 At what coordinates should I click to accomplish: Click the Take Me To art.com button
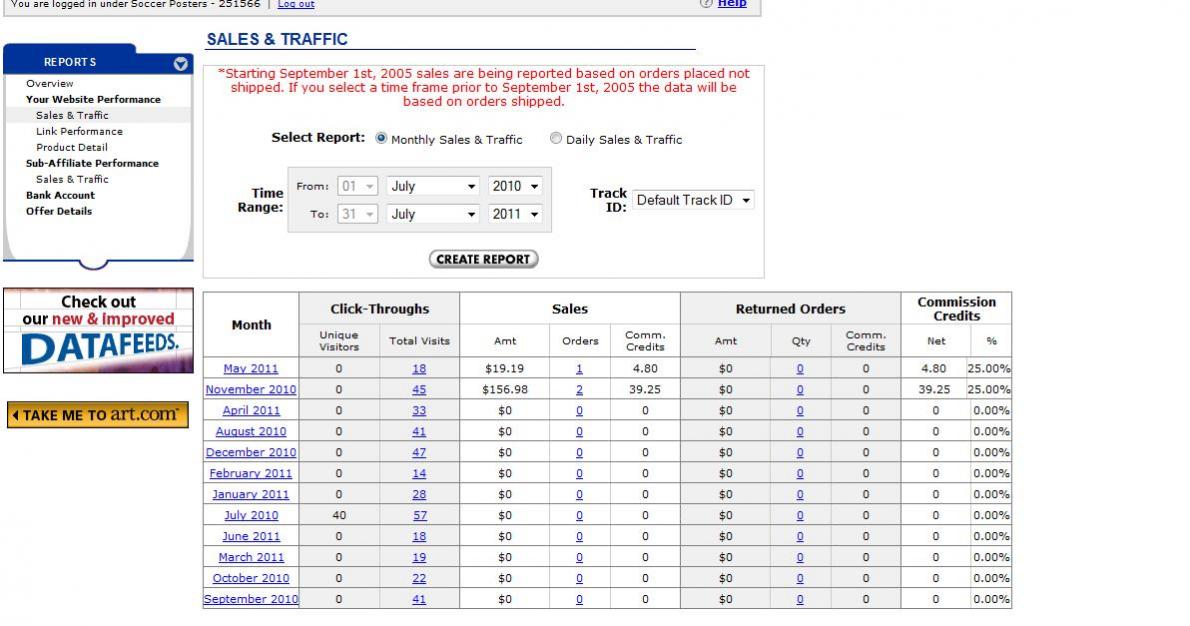pyautogui.click(x=98, y=415)
